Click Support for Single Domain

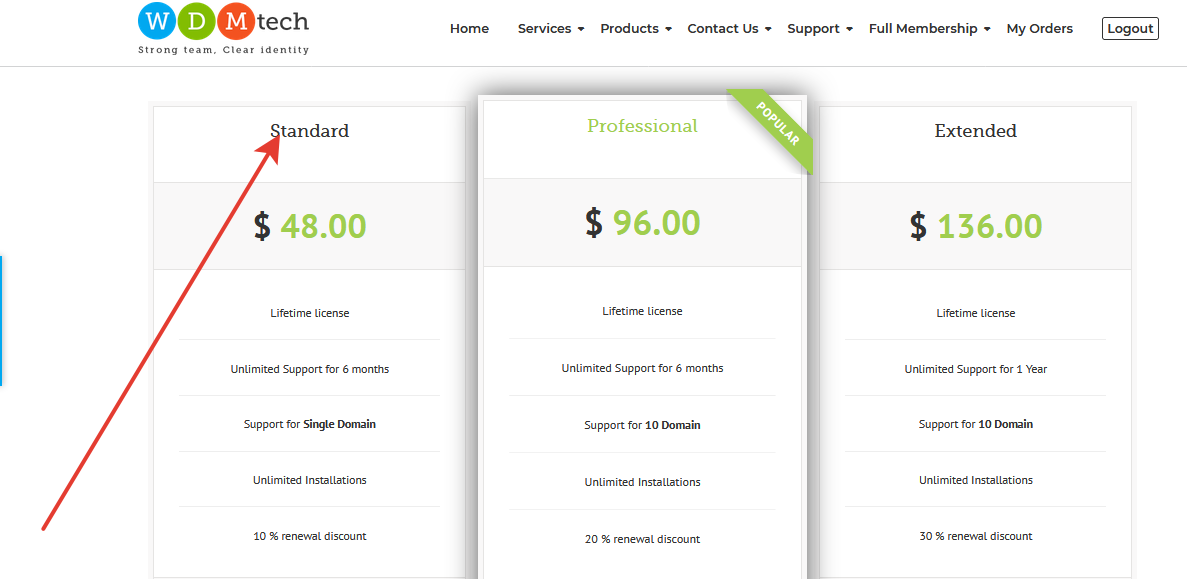[310, 425]
